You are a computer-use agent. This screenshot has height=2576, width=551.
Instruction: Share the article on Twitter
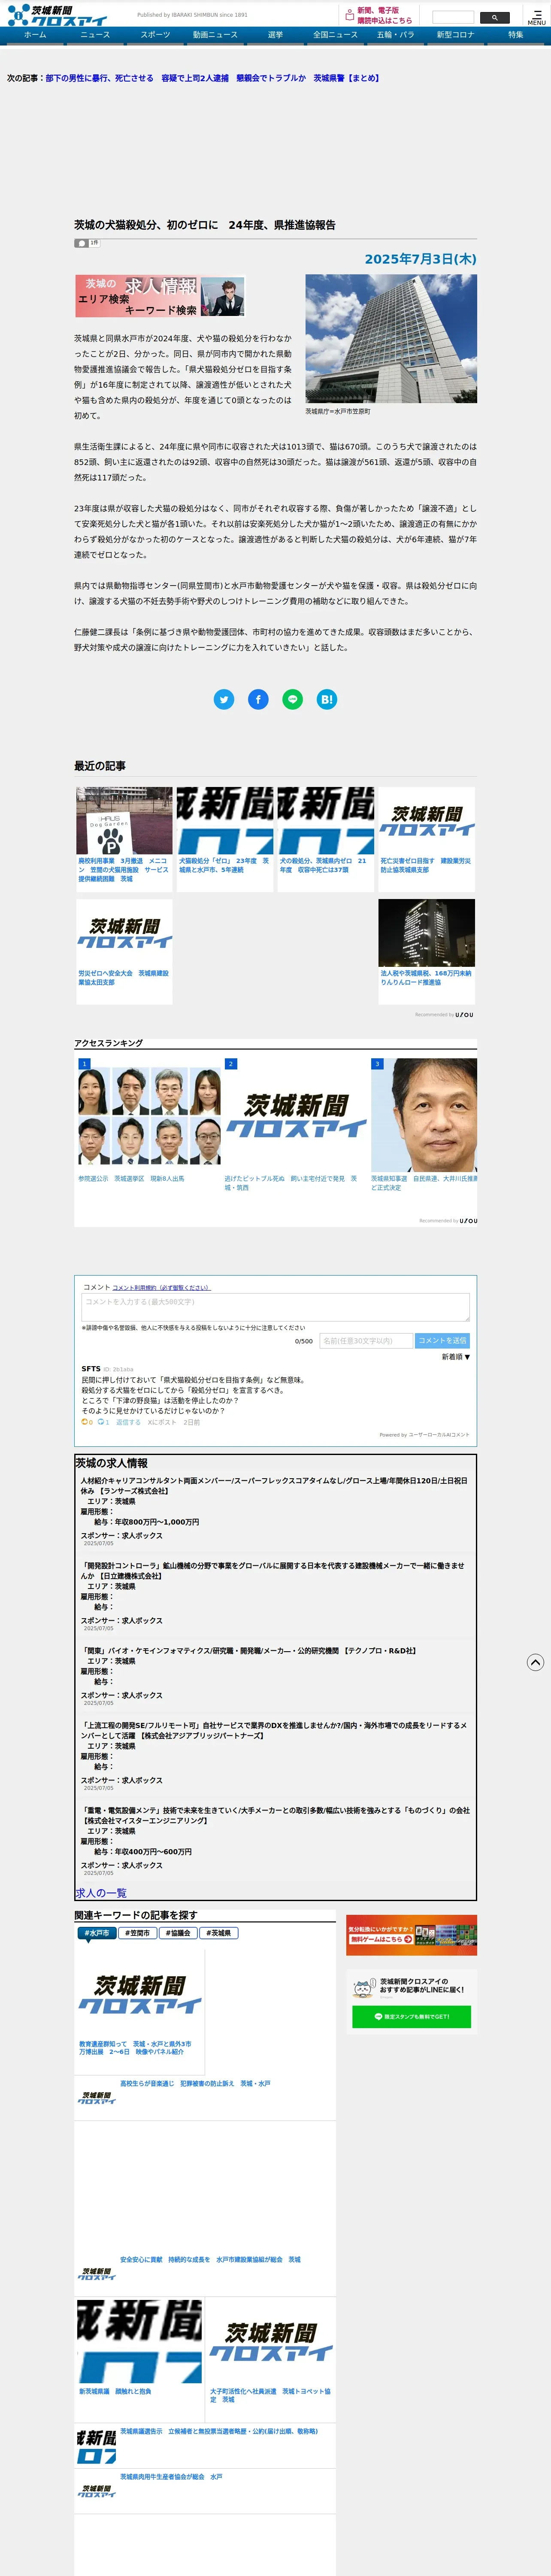(x=224, y=700)
